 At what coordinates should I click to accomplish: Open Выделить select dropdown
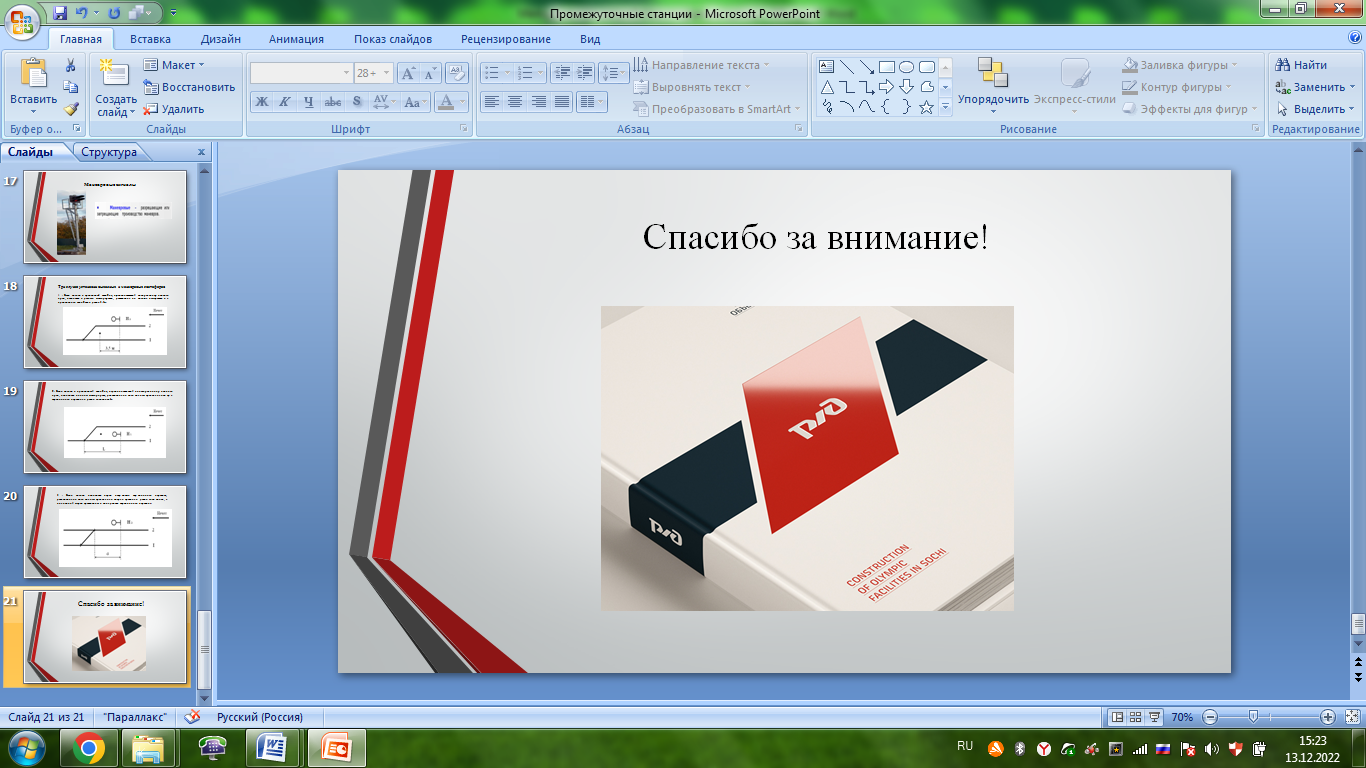(x=1315, y=109)
